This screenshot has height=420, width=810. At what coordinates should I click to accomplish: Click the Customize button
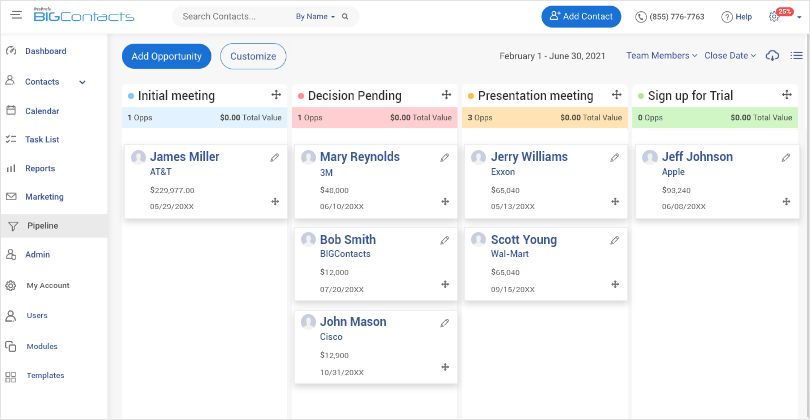click(x=253, y=56)
